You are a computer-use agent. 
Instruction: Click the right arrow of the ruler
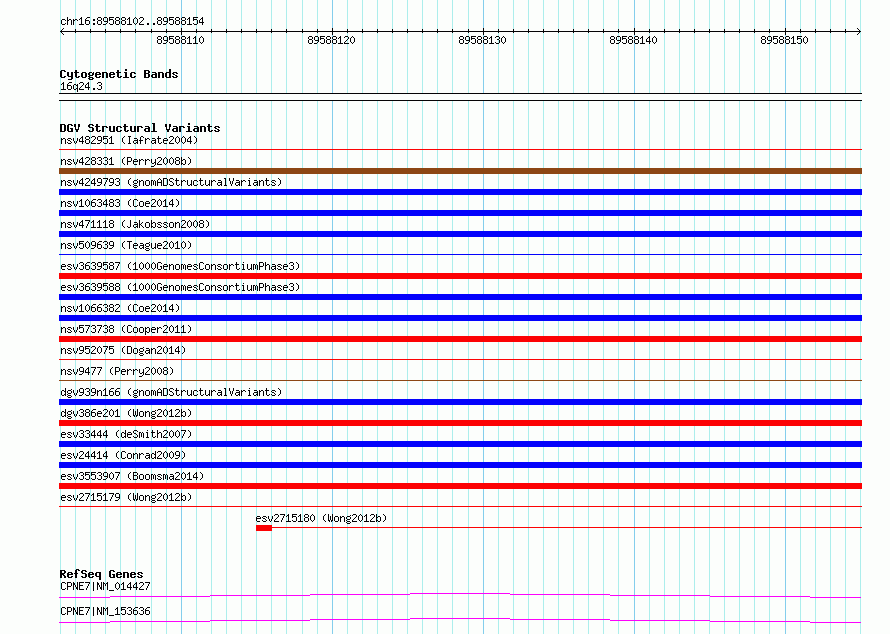[859, 31]
